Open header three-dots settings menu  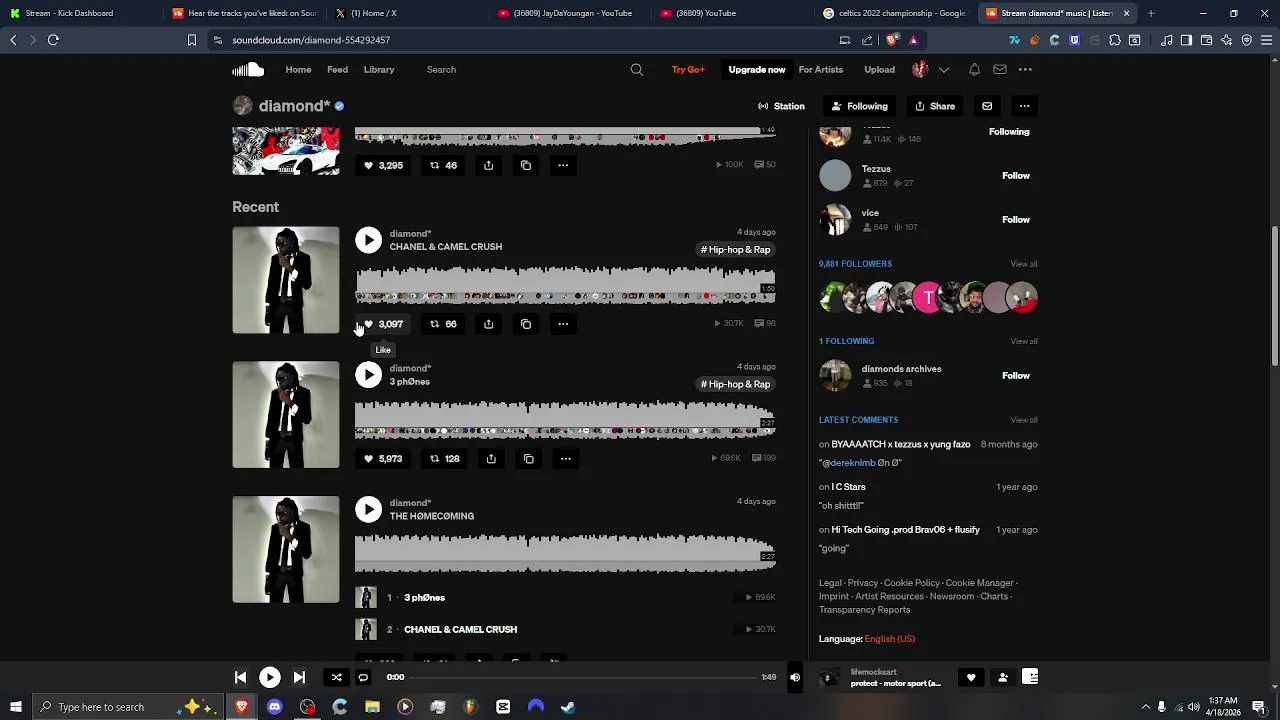click(1025, 70)
